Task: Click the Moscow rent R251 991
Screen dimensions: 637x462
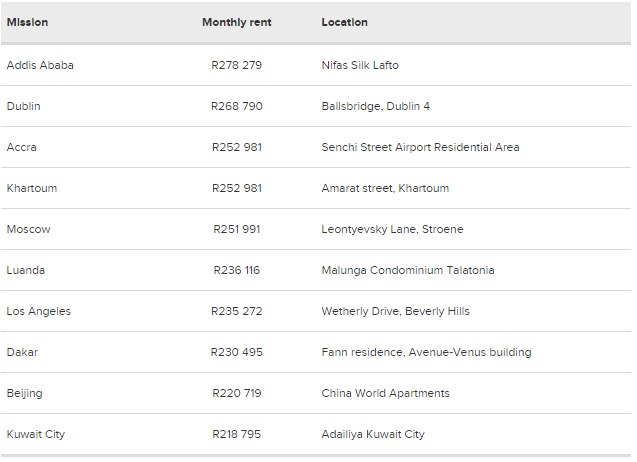Action: pyautogui.click(x=236, y=229)
